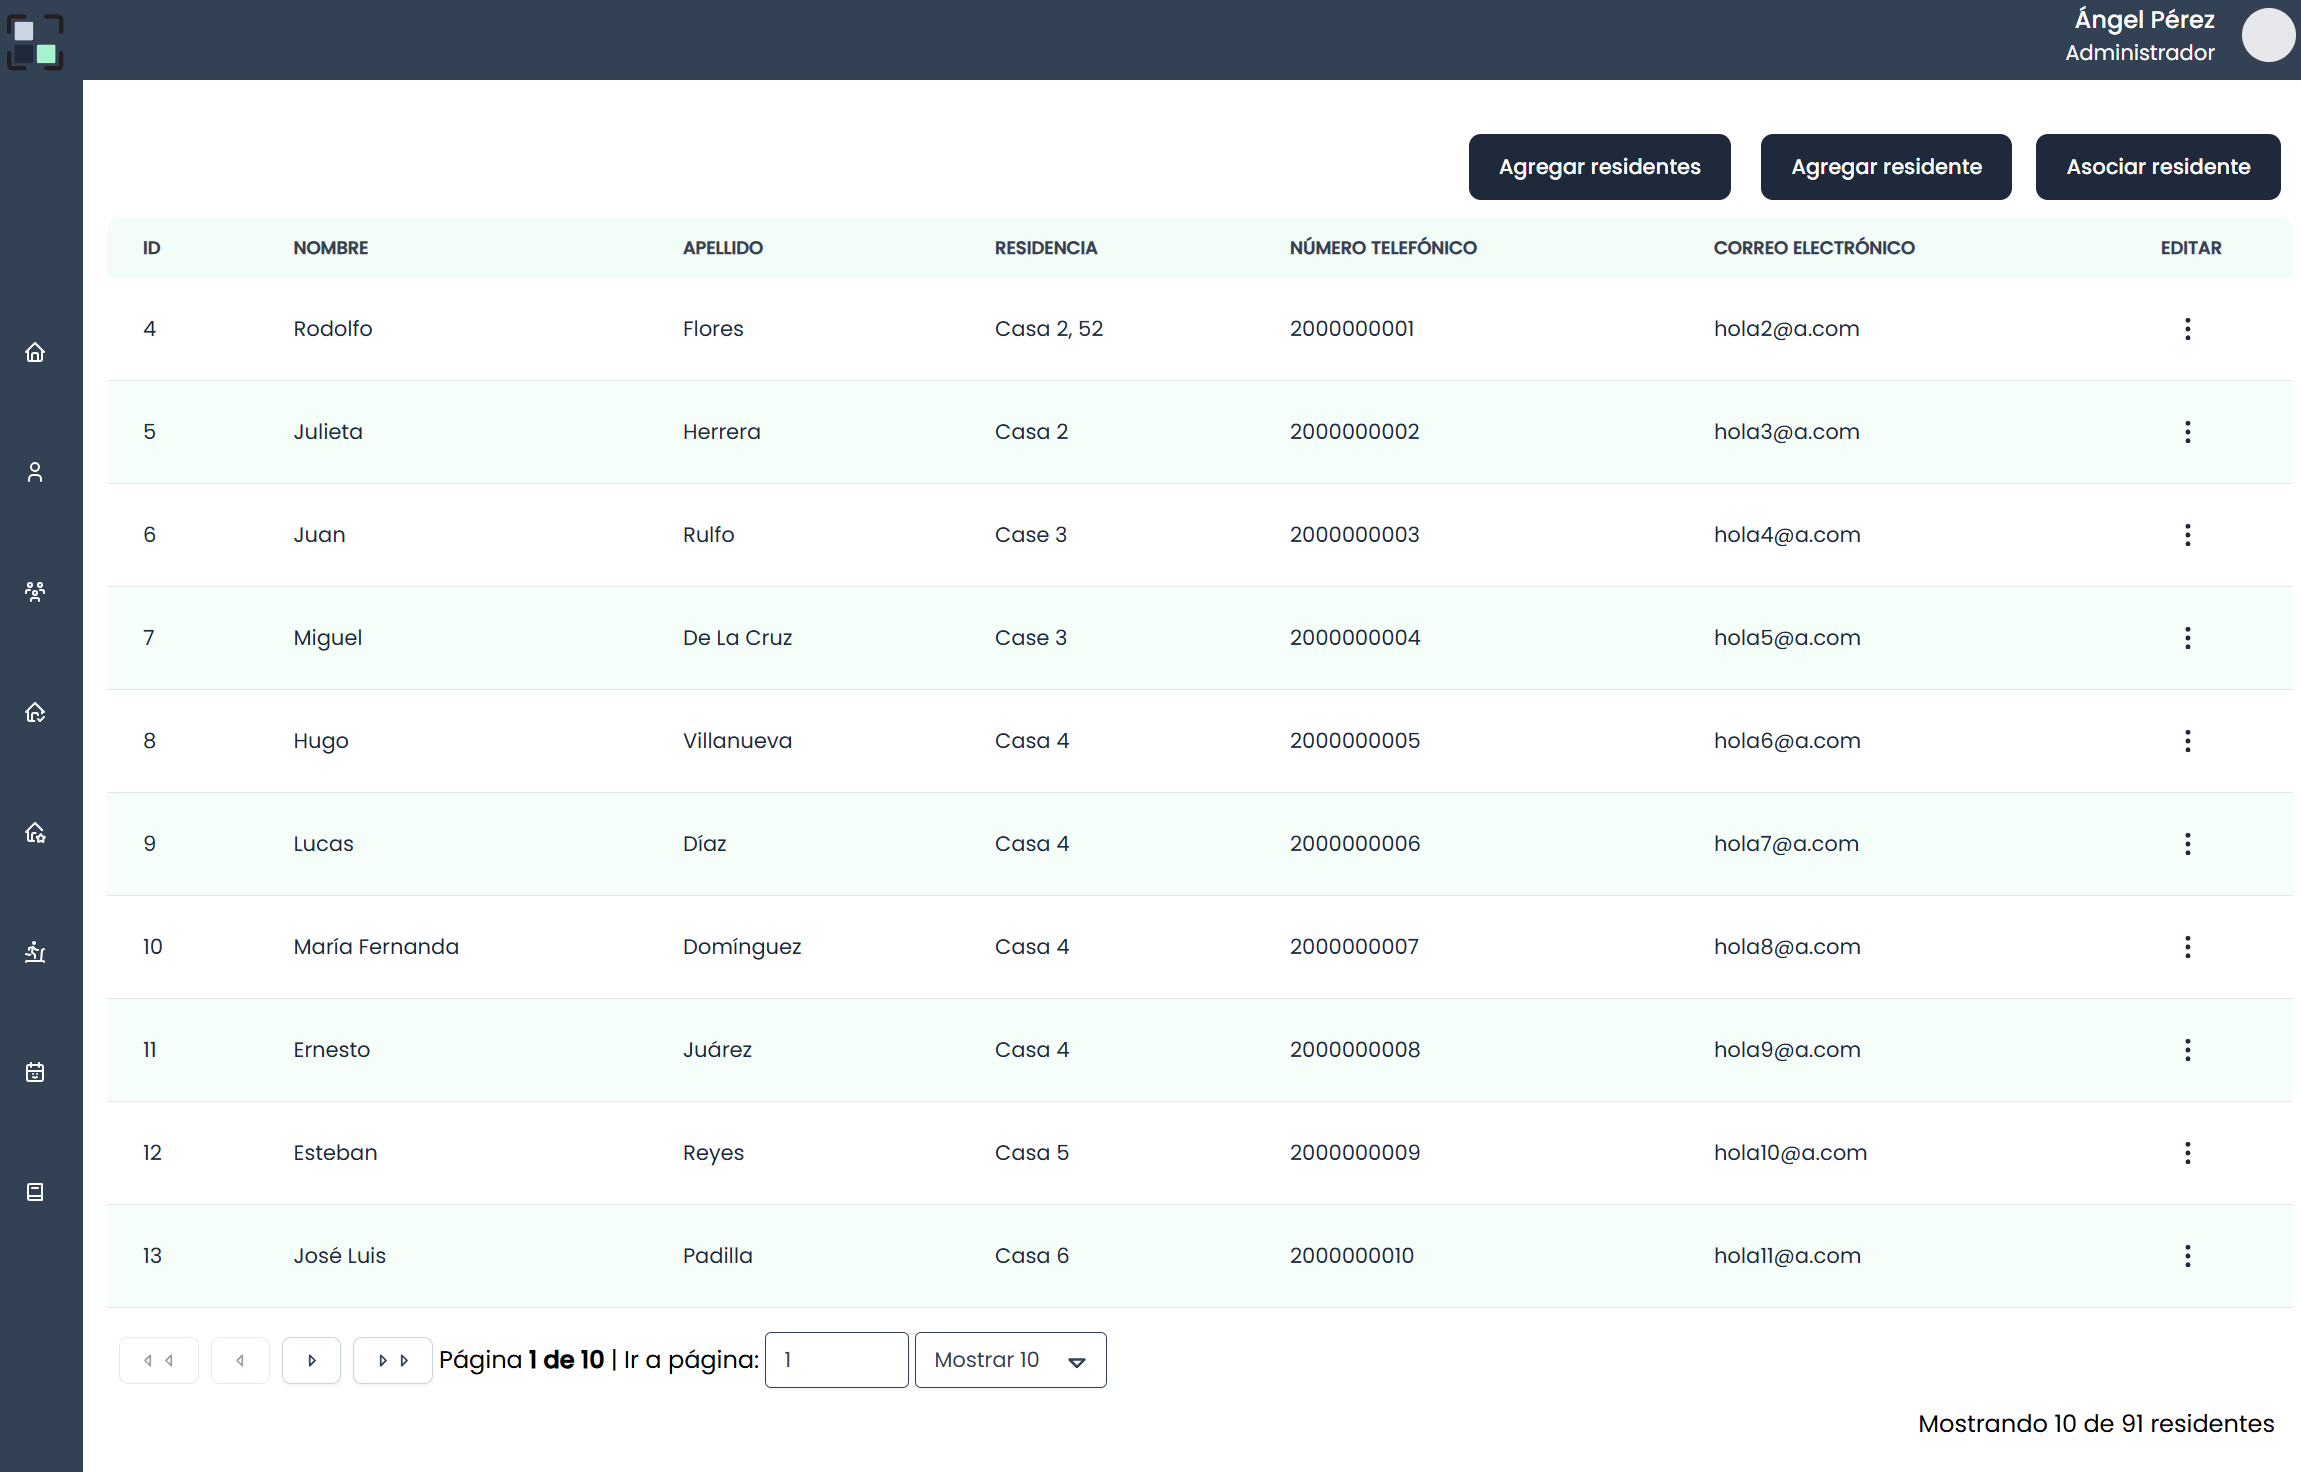
Task: Open edit menu for Rodolfo Flores
Action: tap(2187, 329)
